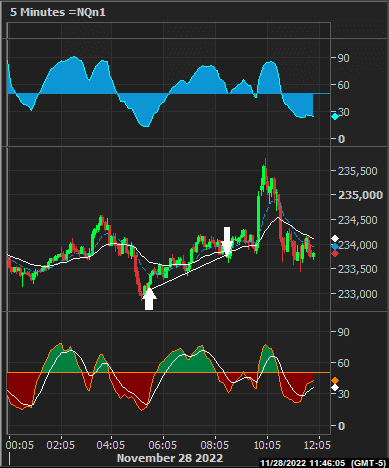
Task: Click the 0 label on the top indicator scale
Action: click(341, 139)
